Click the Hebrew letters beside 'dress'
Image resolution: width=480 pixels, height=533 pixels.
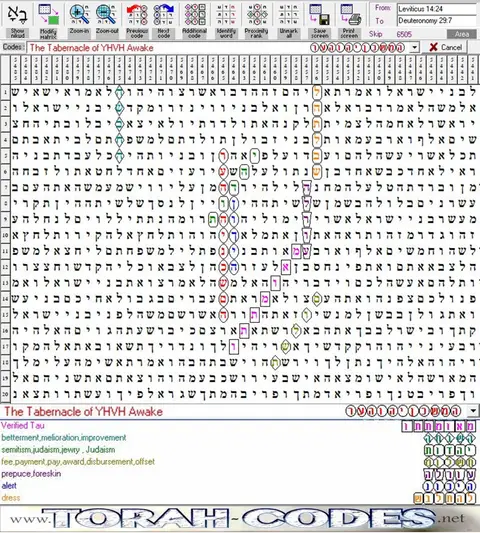445,498
